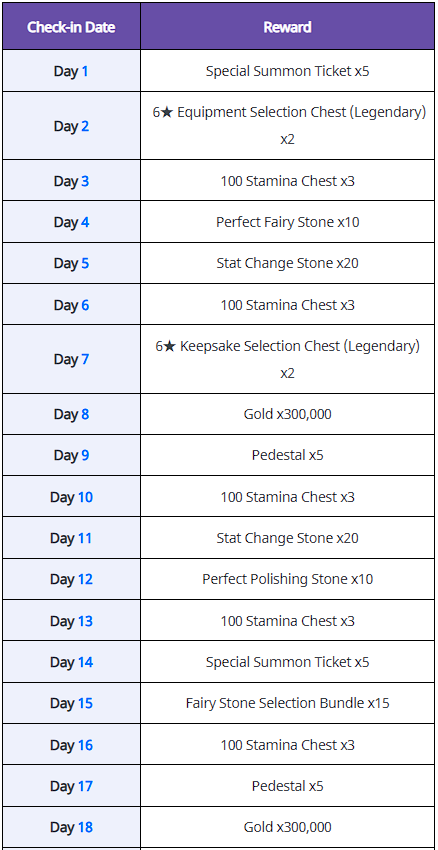Screen dimensions: 438x850
Task: Click the Day 2 date cell
Action: [71, 126]
